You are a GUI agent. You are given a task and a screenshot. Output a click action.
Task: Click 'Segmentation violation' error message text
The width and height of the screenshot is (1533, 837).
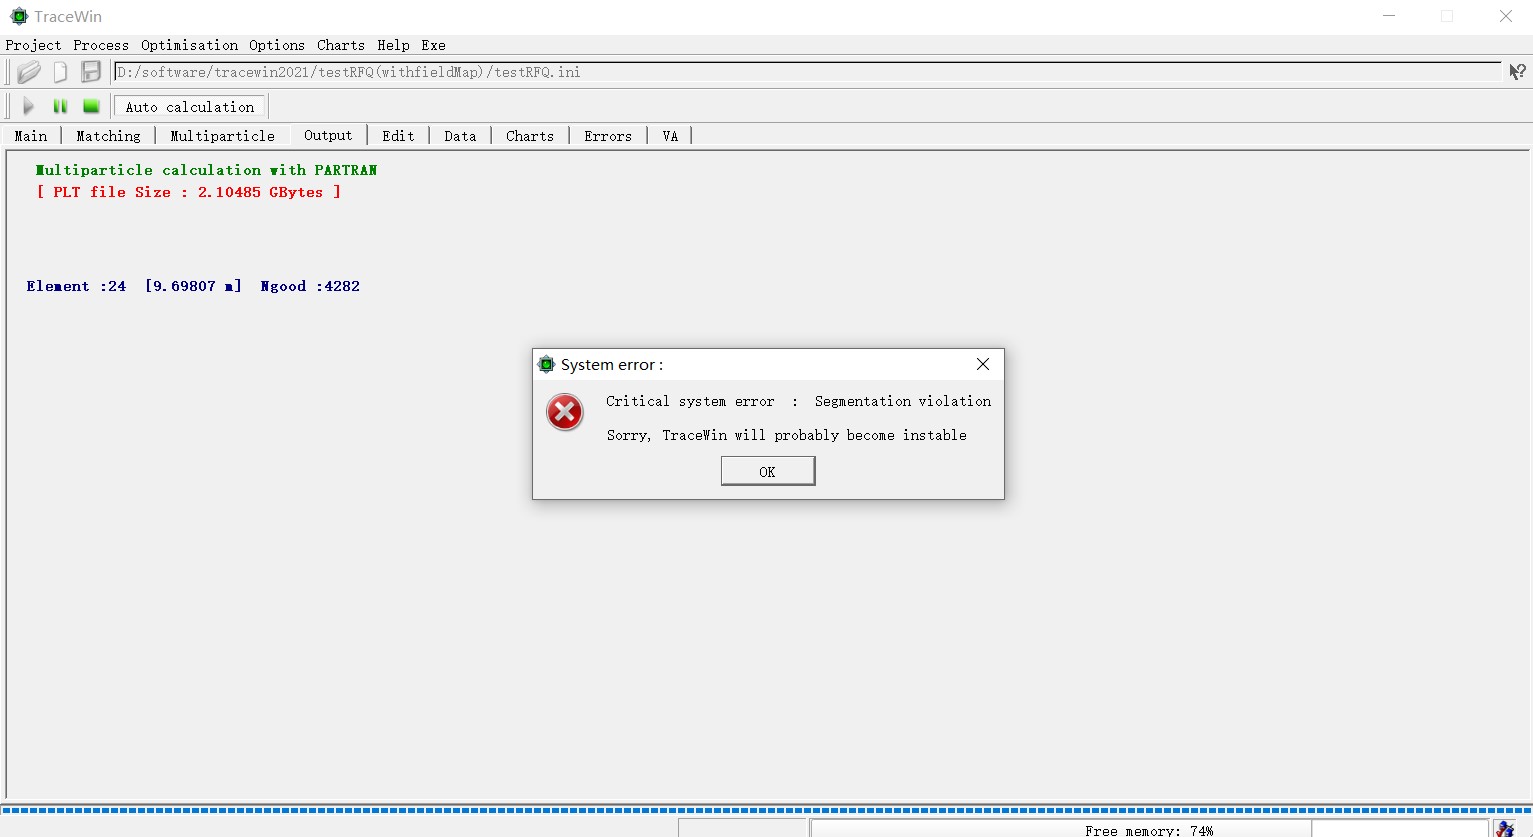[x=903, y=401]
